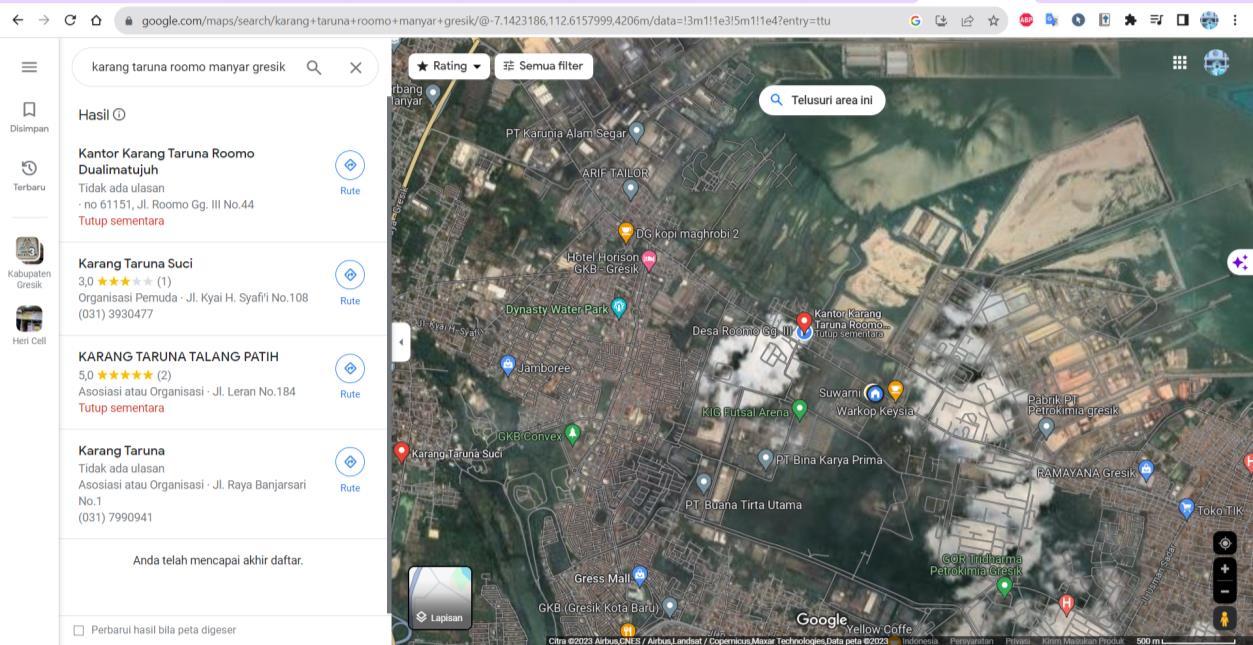Open the Adblock Plus extension icon
Viewport: 1253px width, 645px height.
[1026, 19]
